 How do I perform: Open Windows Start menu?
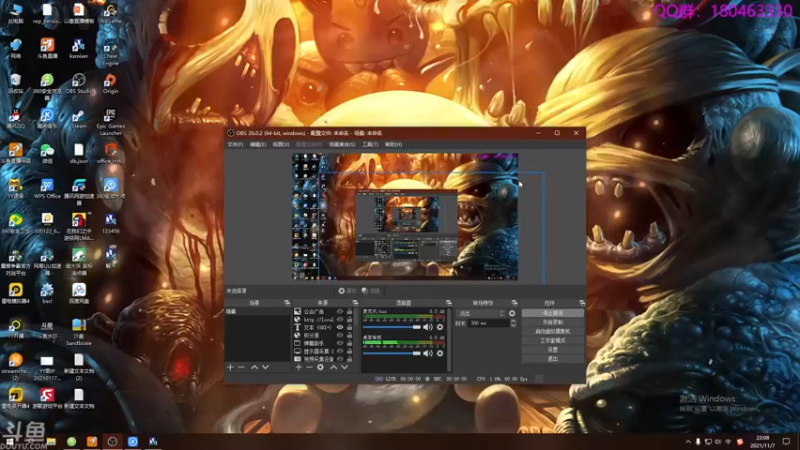coord(10,442)
